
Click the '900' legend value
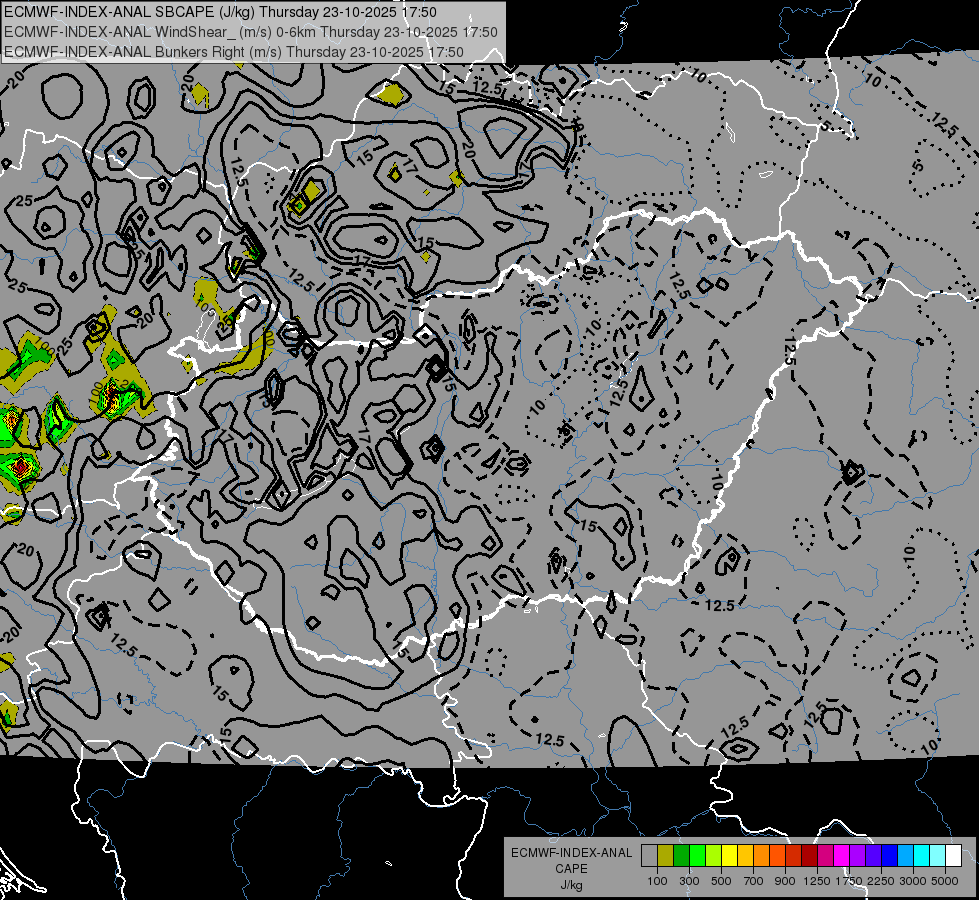pos(785,881)
